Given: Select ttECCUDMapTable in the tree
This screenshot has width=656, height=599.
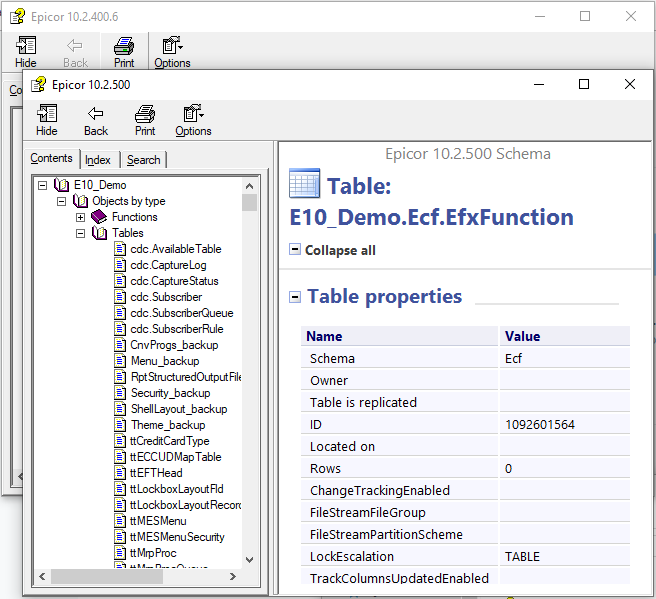Looking at the screenshot, I should coord(175,457).
